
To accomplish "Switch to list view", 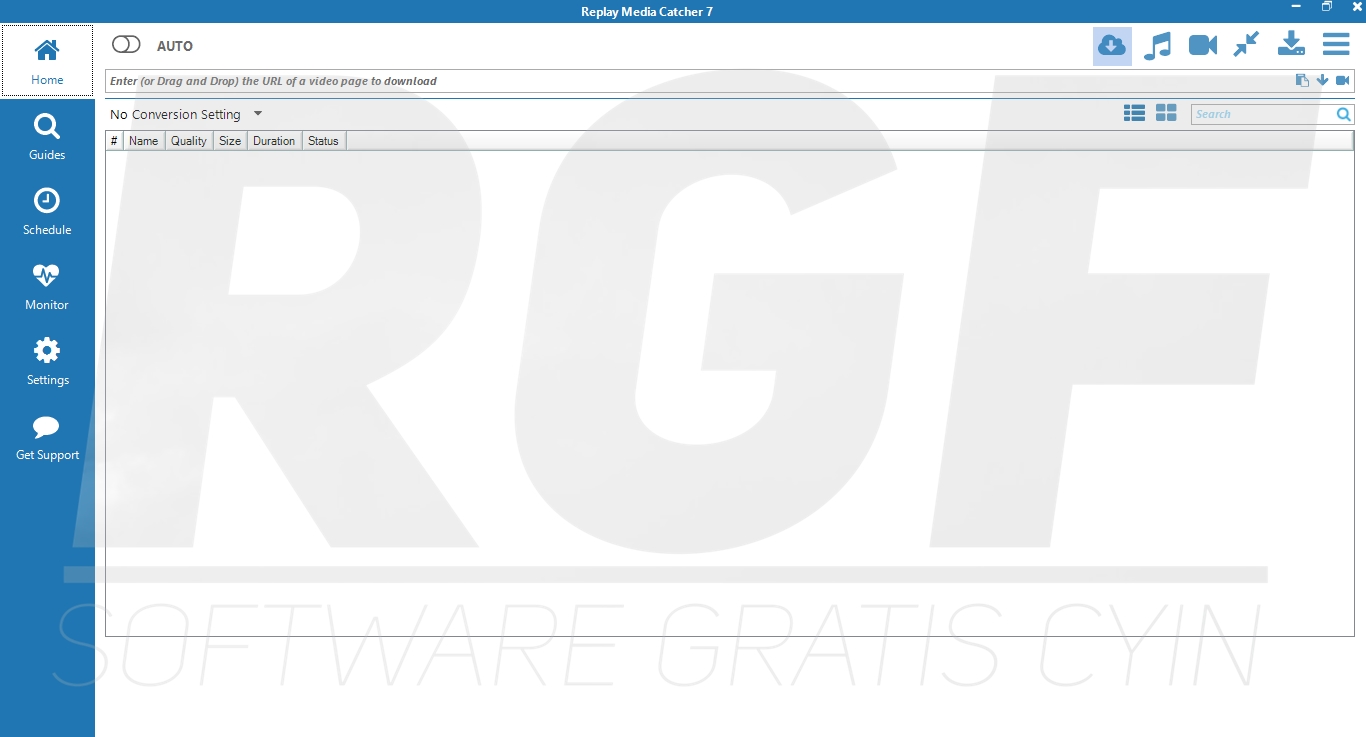I will click(1134, 113).
